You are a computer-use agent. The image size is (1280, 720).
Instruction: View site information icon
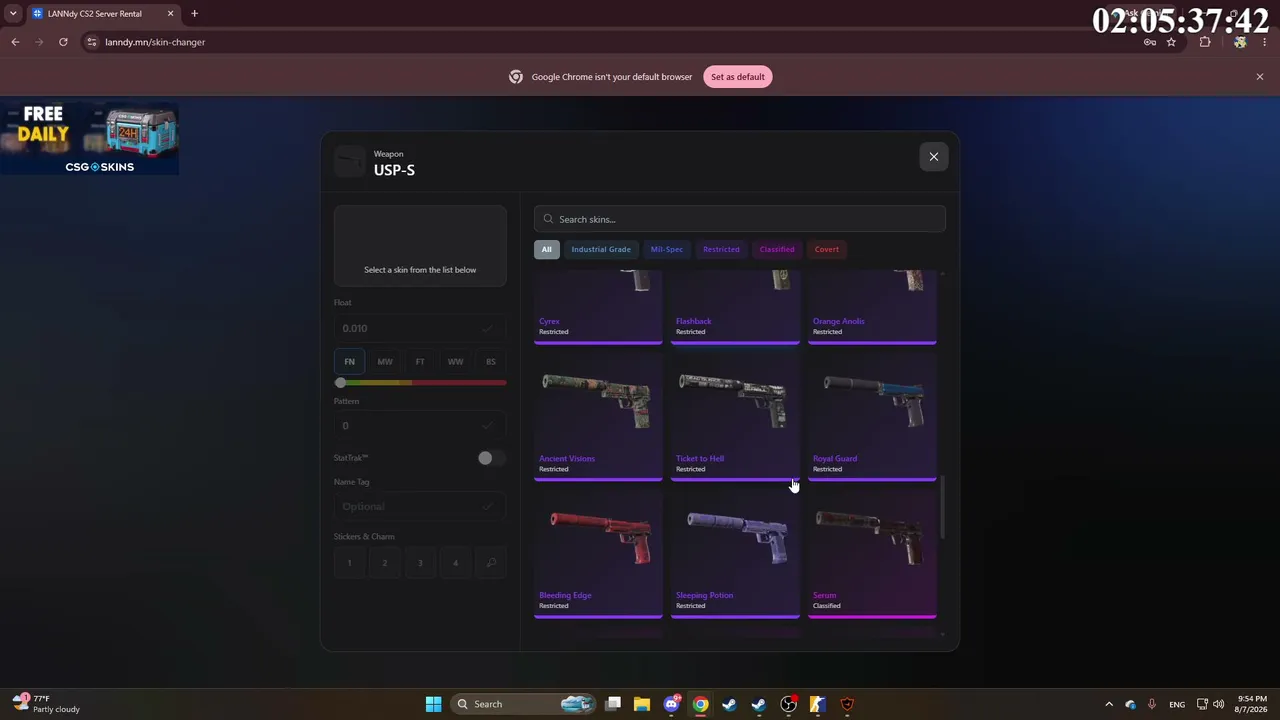click(x=91, y=42)
